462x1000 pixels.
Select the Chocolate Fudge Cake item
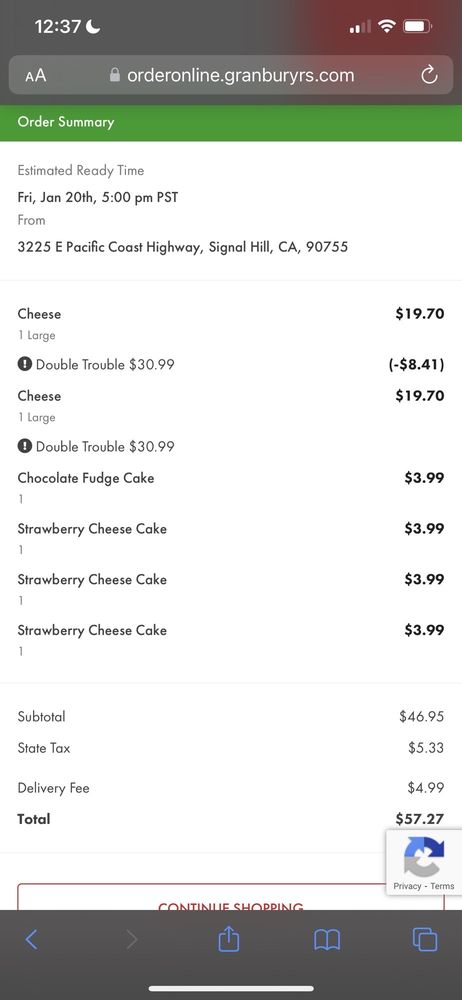(230, 486)
